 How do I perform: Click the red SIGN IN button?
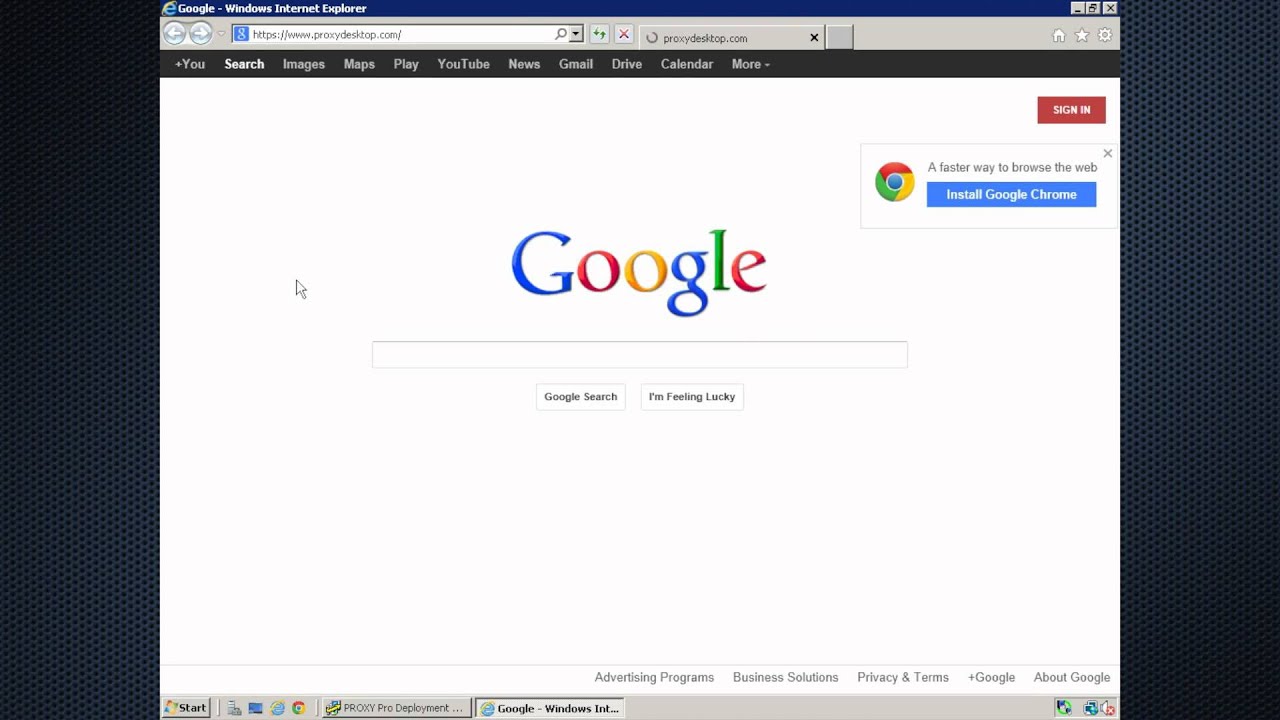pos(1071,110)
